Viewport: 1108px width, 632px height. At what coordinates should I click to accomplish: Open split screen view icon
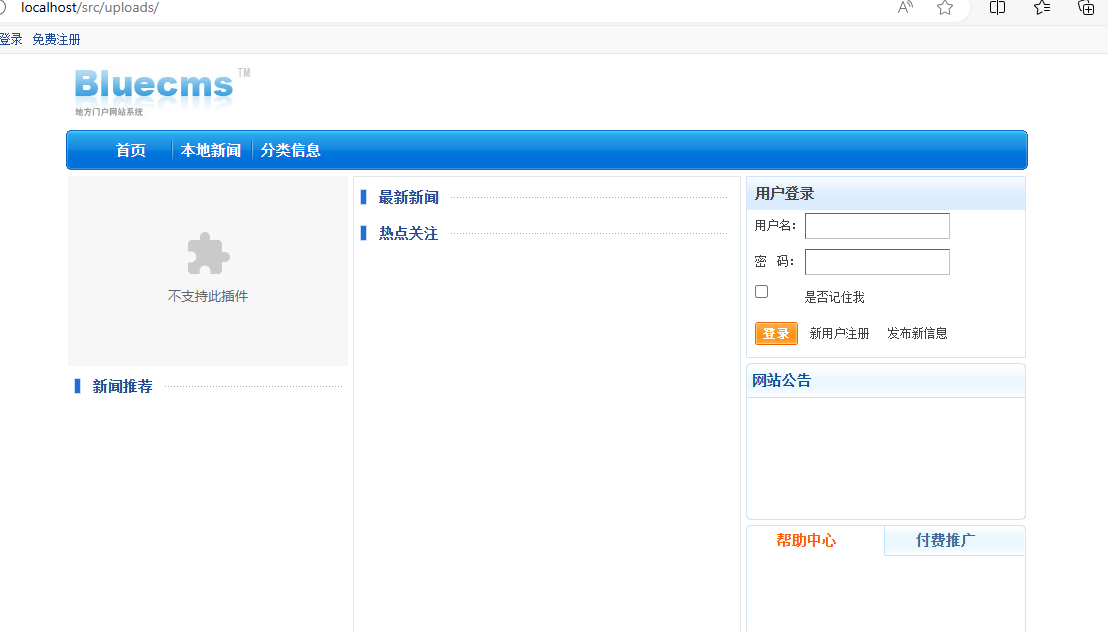[997, 8]
